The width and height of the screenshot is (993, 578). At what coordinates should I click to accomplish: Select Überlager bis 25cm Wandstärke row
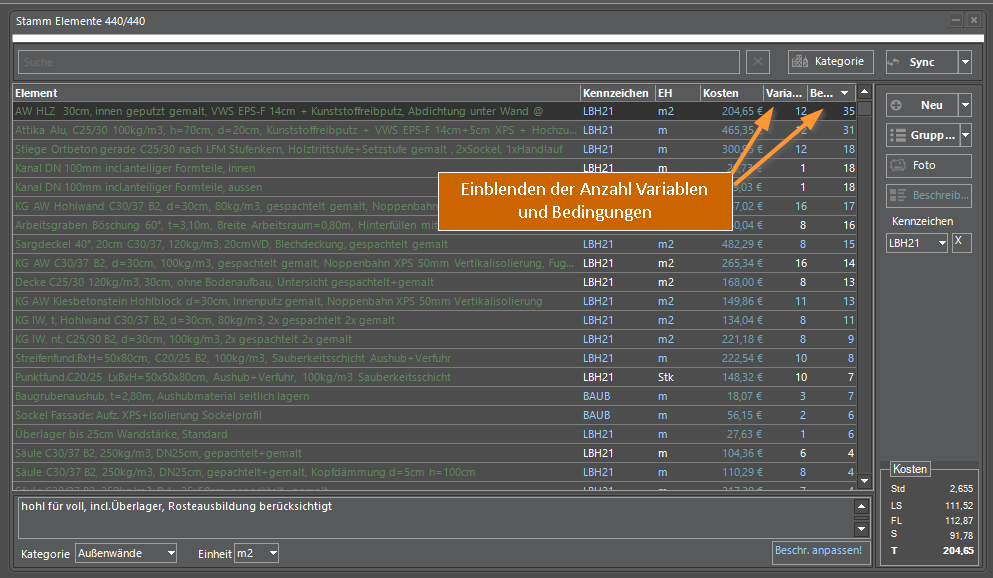(x=434, y=434)
